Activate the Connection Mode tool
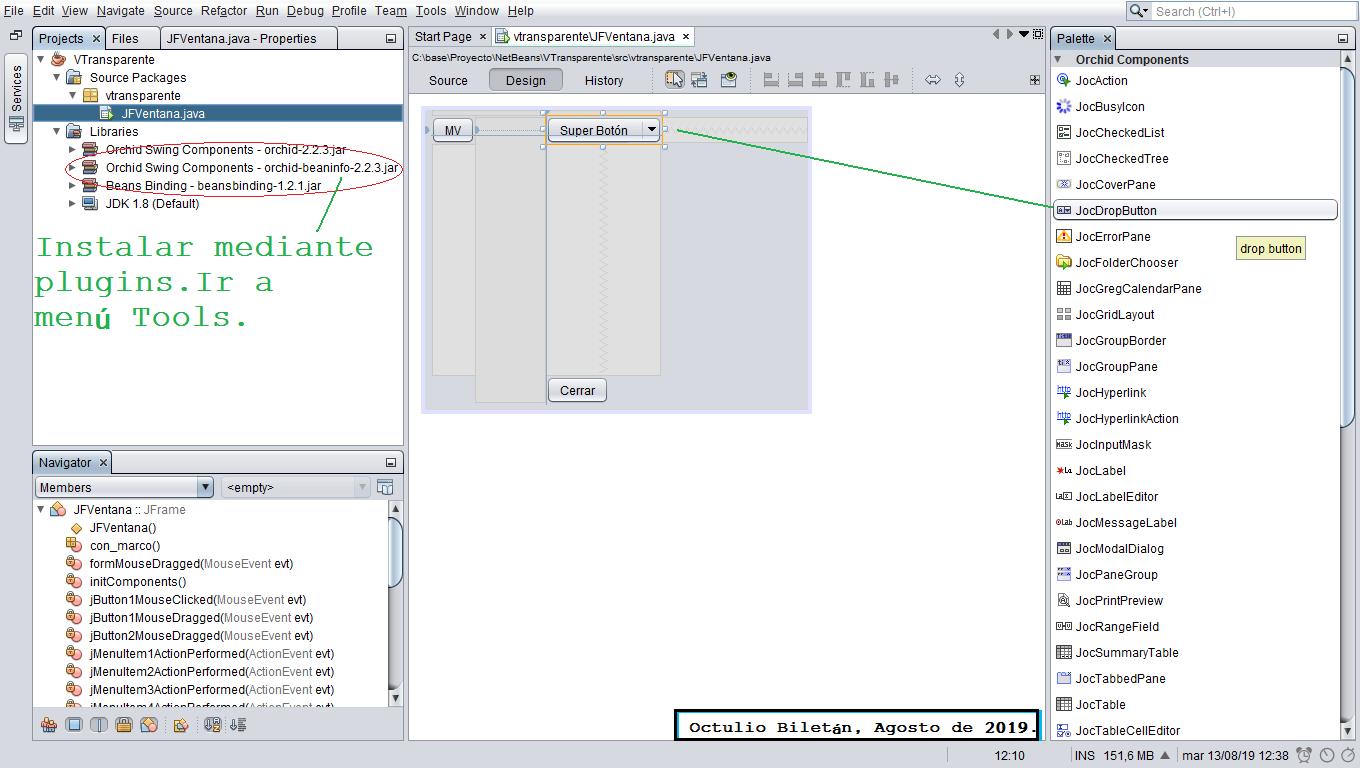The image size is (1360, 768). (x=699, y=80)
